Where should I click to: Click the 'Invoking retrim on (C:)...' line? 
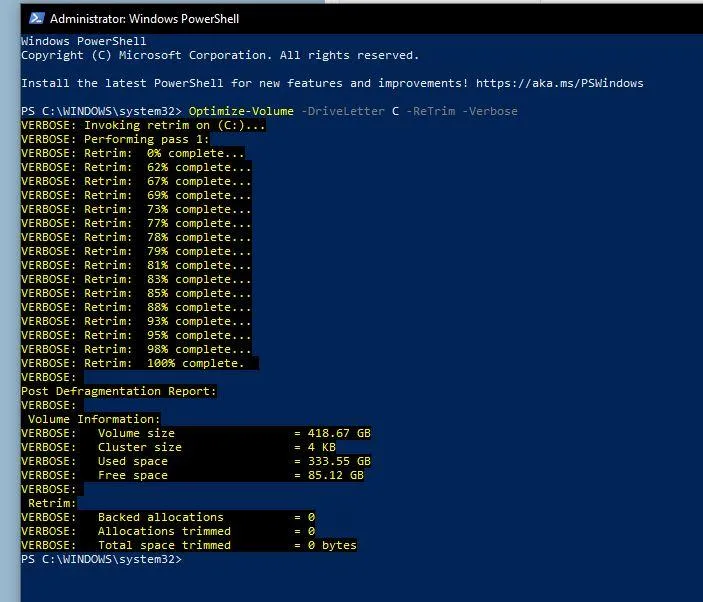[x=143, y=125]
